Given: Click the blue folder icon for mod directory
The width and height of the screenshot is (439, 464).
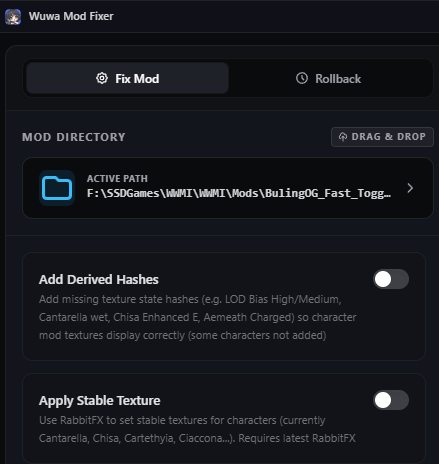Looking at the screenshot, I should 57,188.
